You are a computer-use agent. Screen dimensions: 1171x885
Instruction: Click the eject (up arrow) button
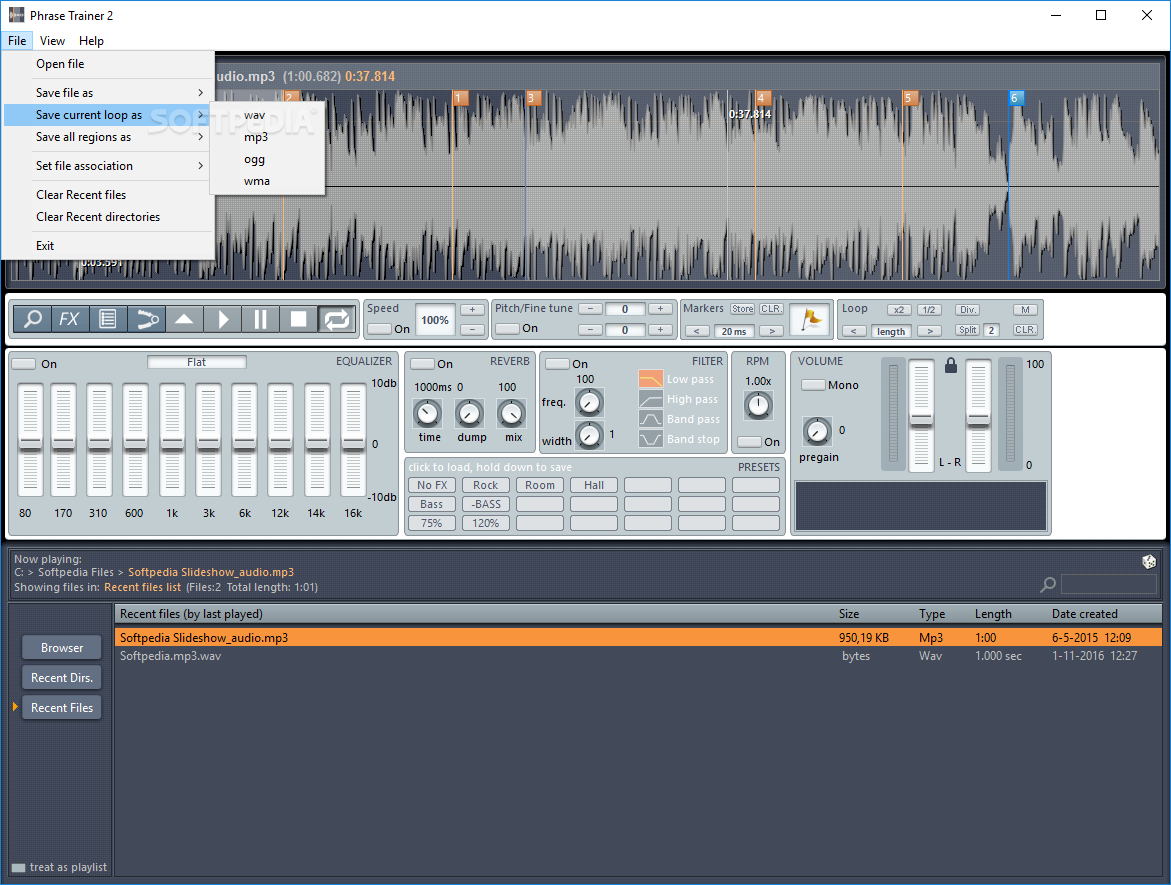pos(184,320)
